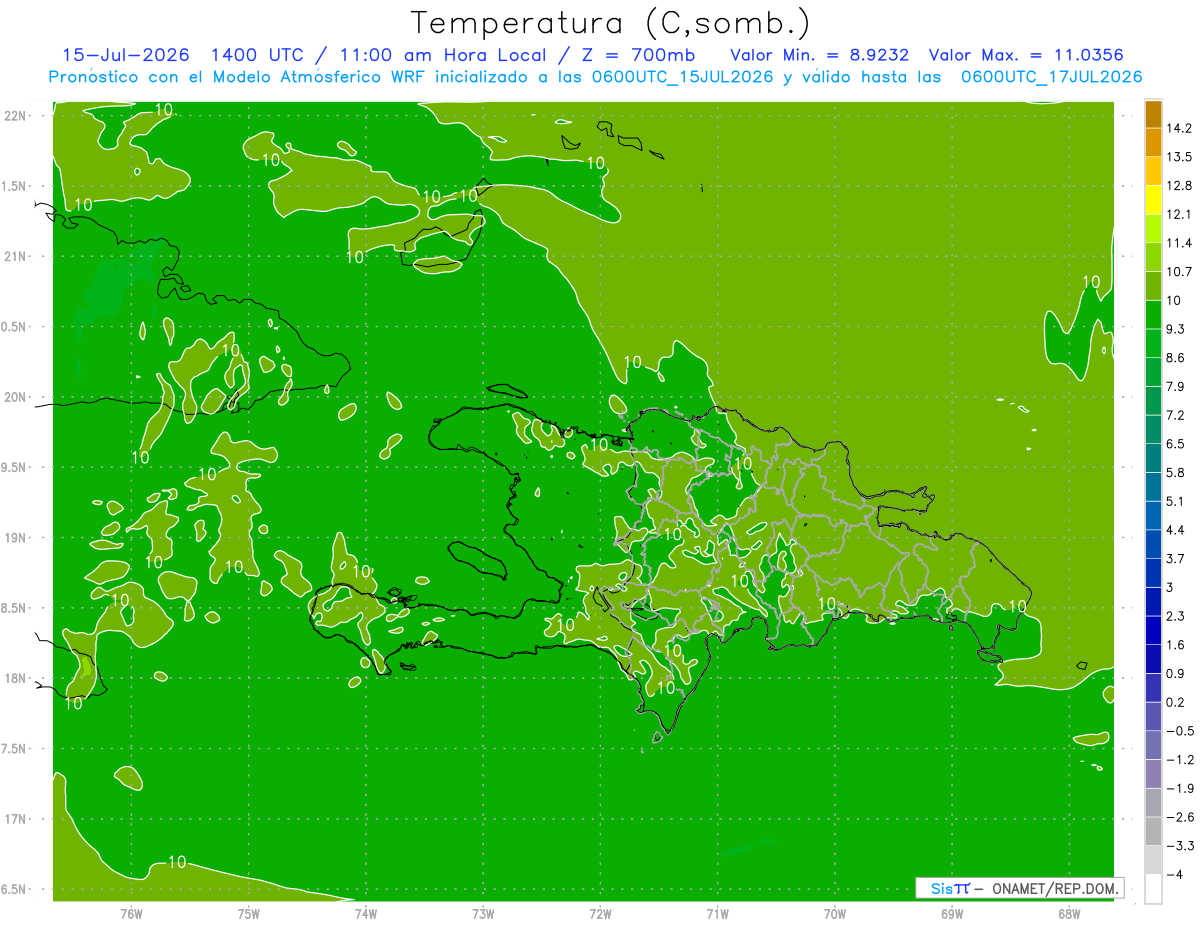Click the "75W" longitude label
1200x927 pixels.
point(249,914)
